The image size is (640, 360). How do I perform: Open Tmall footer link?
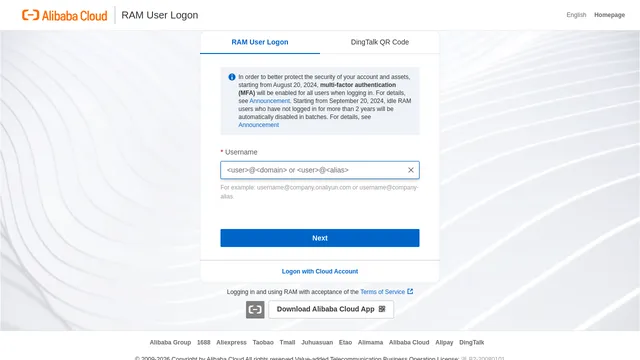287,342
